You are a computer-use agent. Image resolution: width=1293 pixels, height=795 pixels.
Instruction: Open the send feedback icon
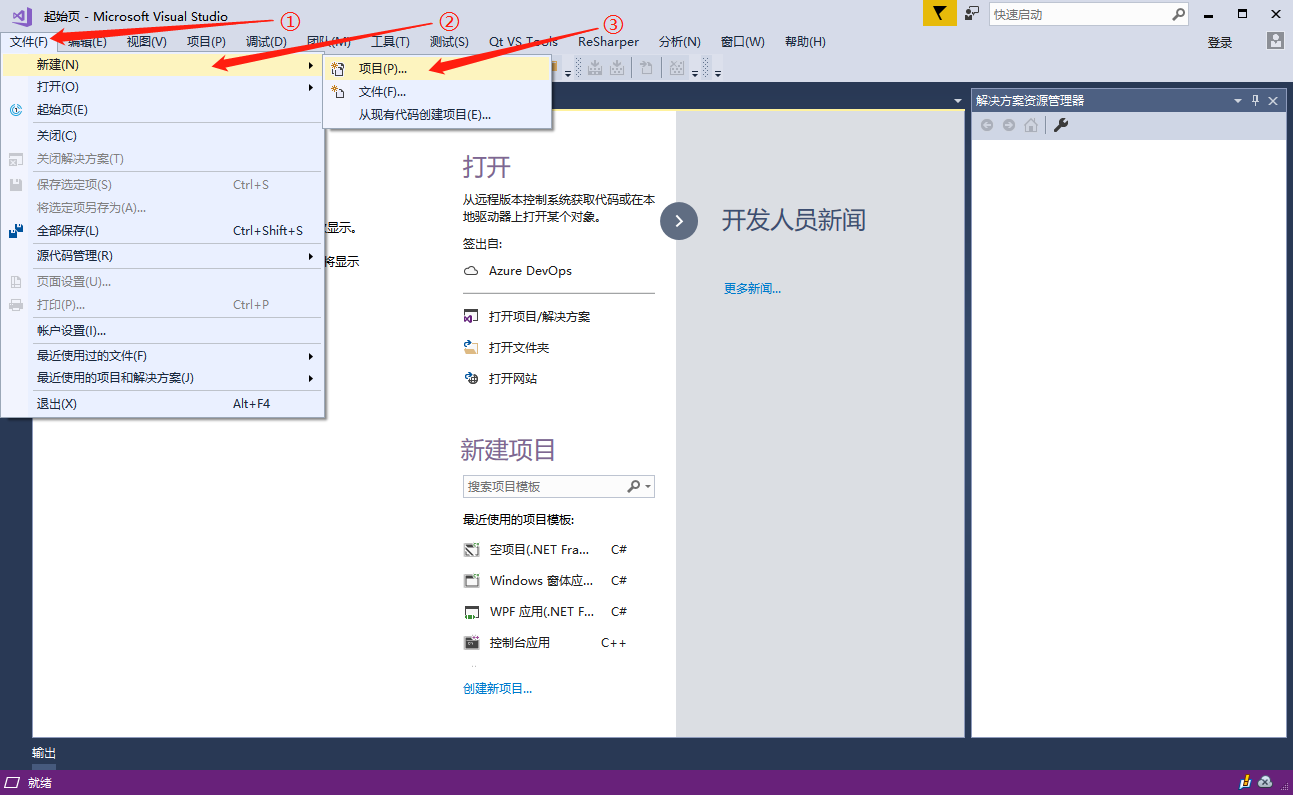pos(972,13)
